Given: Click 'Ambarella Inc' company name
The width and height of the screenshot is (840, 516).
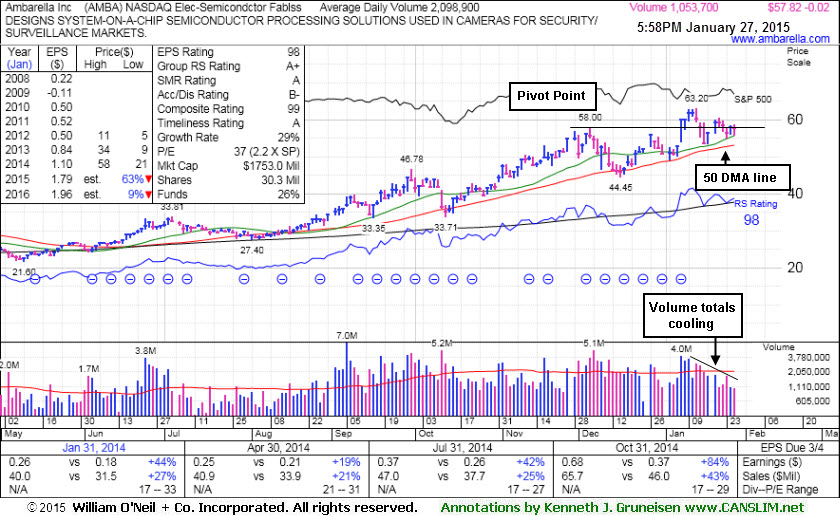Looking at the screenshot, I should [38, 8].
